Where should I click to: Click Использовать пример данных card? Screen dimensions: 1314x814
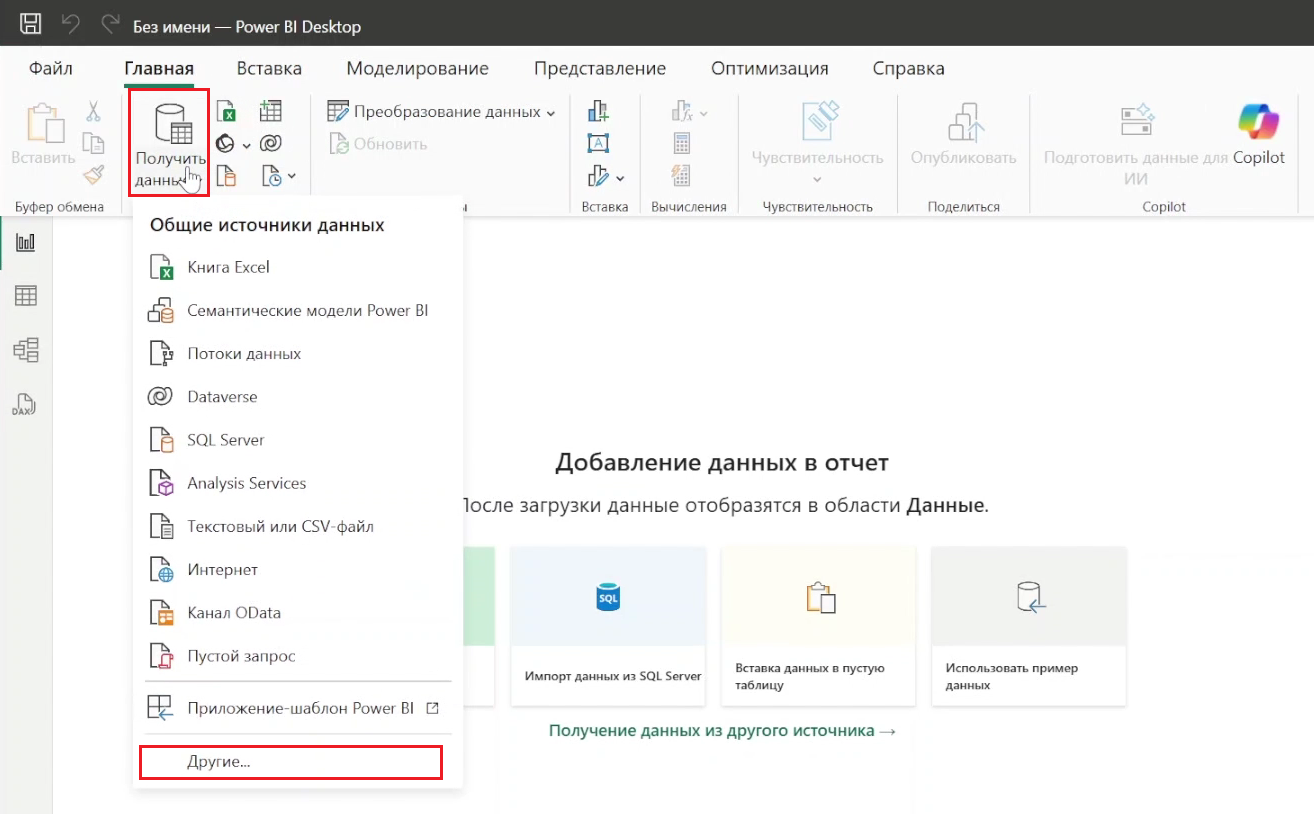pos(1029,626)
